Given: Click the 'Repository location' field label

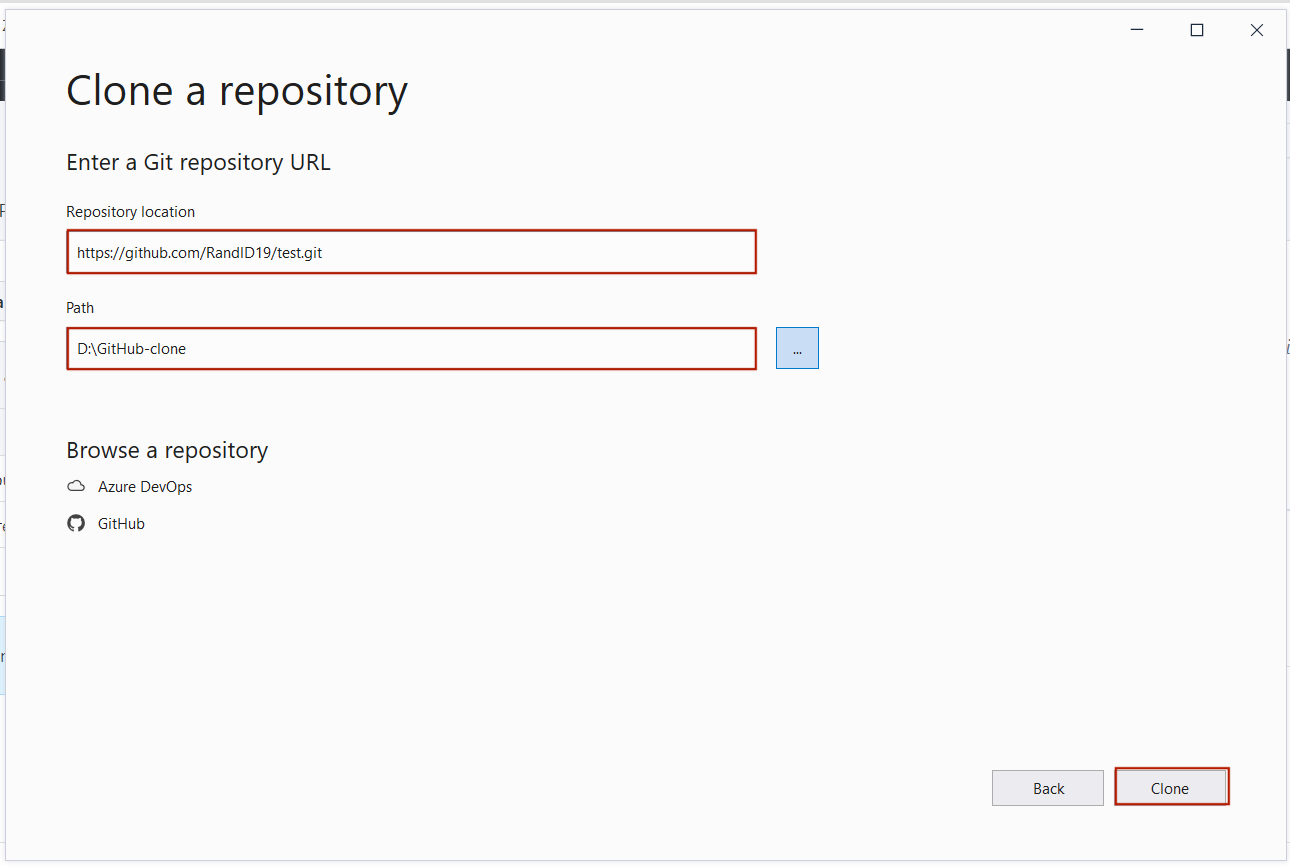Looking at the screenshot, I should [x=130, y=212].
